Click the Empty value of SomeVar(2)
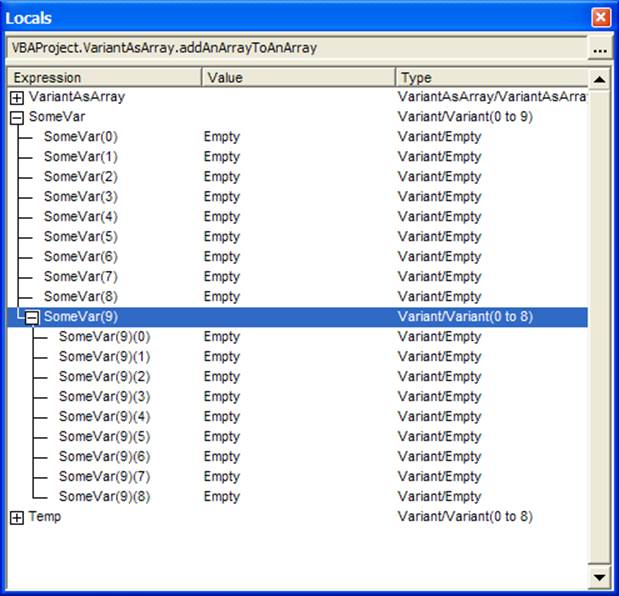The width and height of the screenshot is (619, 596). tap(222, 177)
